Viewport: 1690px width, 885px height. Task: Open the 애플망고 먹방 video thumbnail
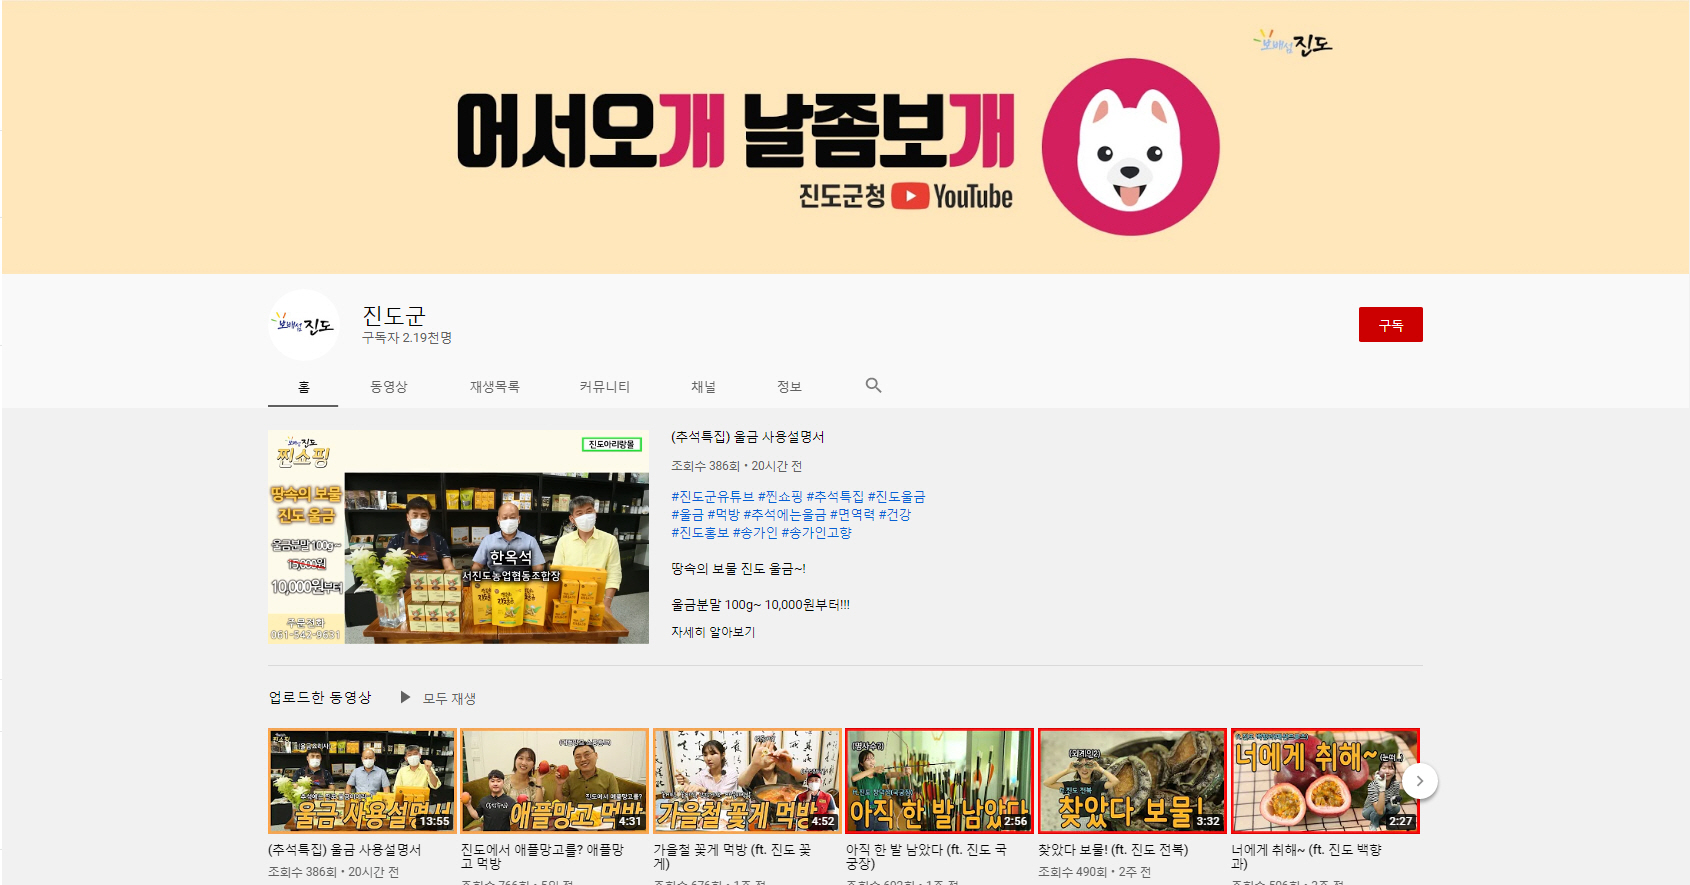coord(554,781)
